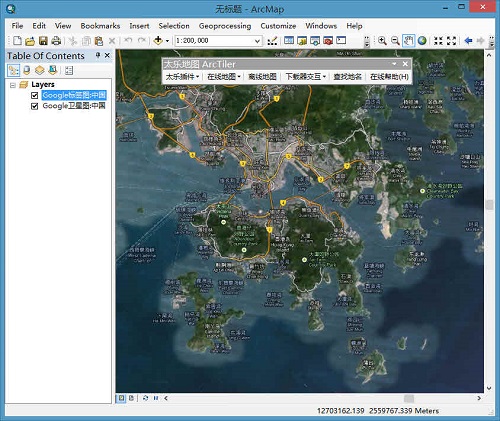Switch to Layout View at map bottom

pyautogui.click(x=132, y=398)
